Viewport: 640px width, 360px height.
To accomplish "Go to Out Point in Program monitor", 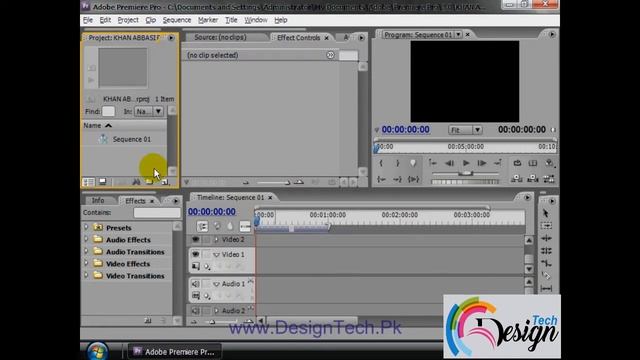I will pos(397,179).
